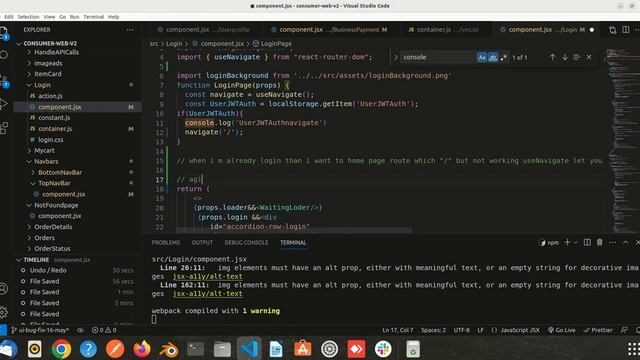Switch to the DEBUG CONSOLE tab
The image size is (640, 360).
coord(246,242)
